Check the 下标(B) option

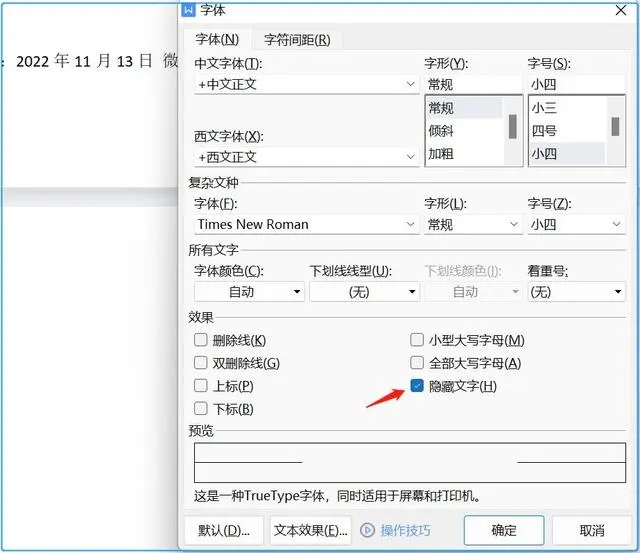(x=200, y=408)
